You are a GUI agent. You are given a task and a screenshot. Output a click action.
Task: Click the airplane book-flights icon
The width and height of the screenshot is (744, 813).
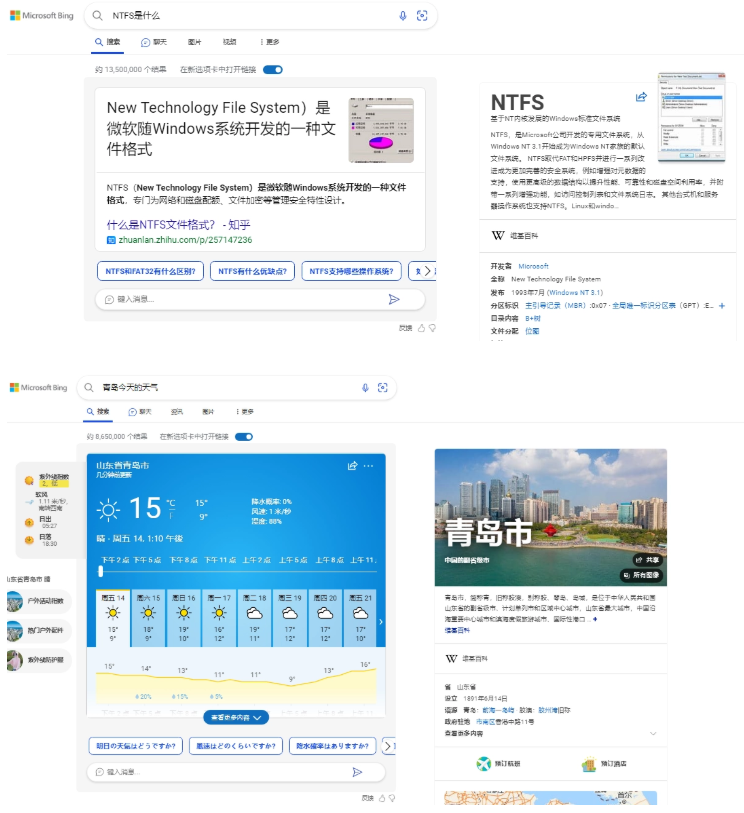click(x=483, y=763)
